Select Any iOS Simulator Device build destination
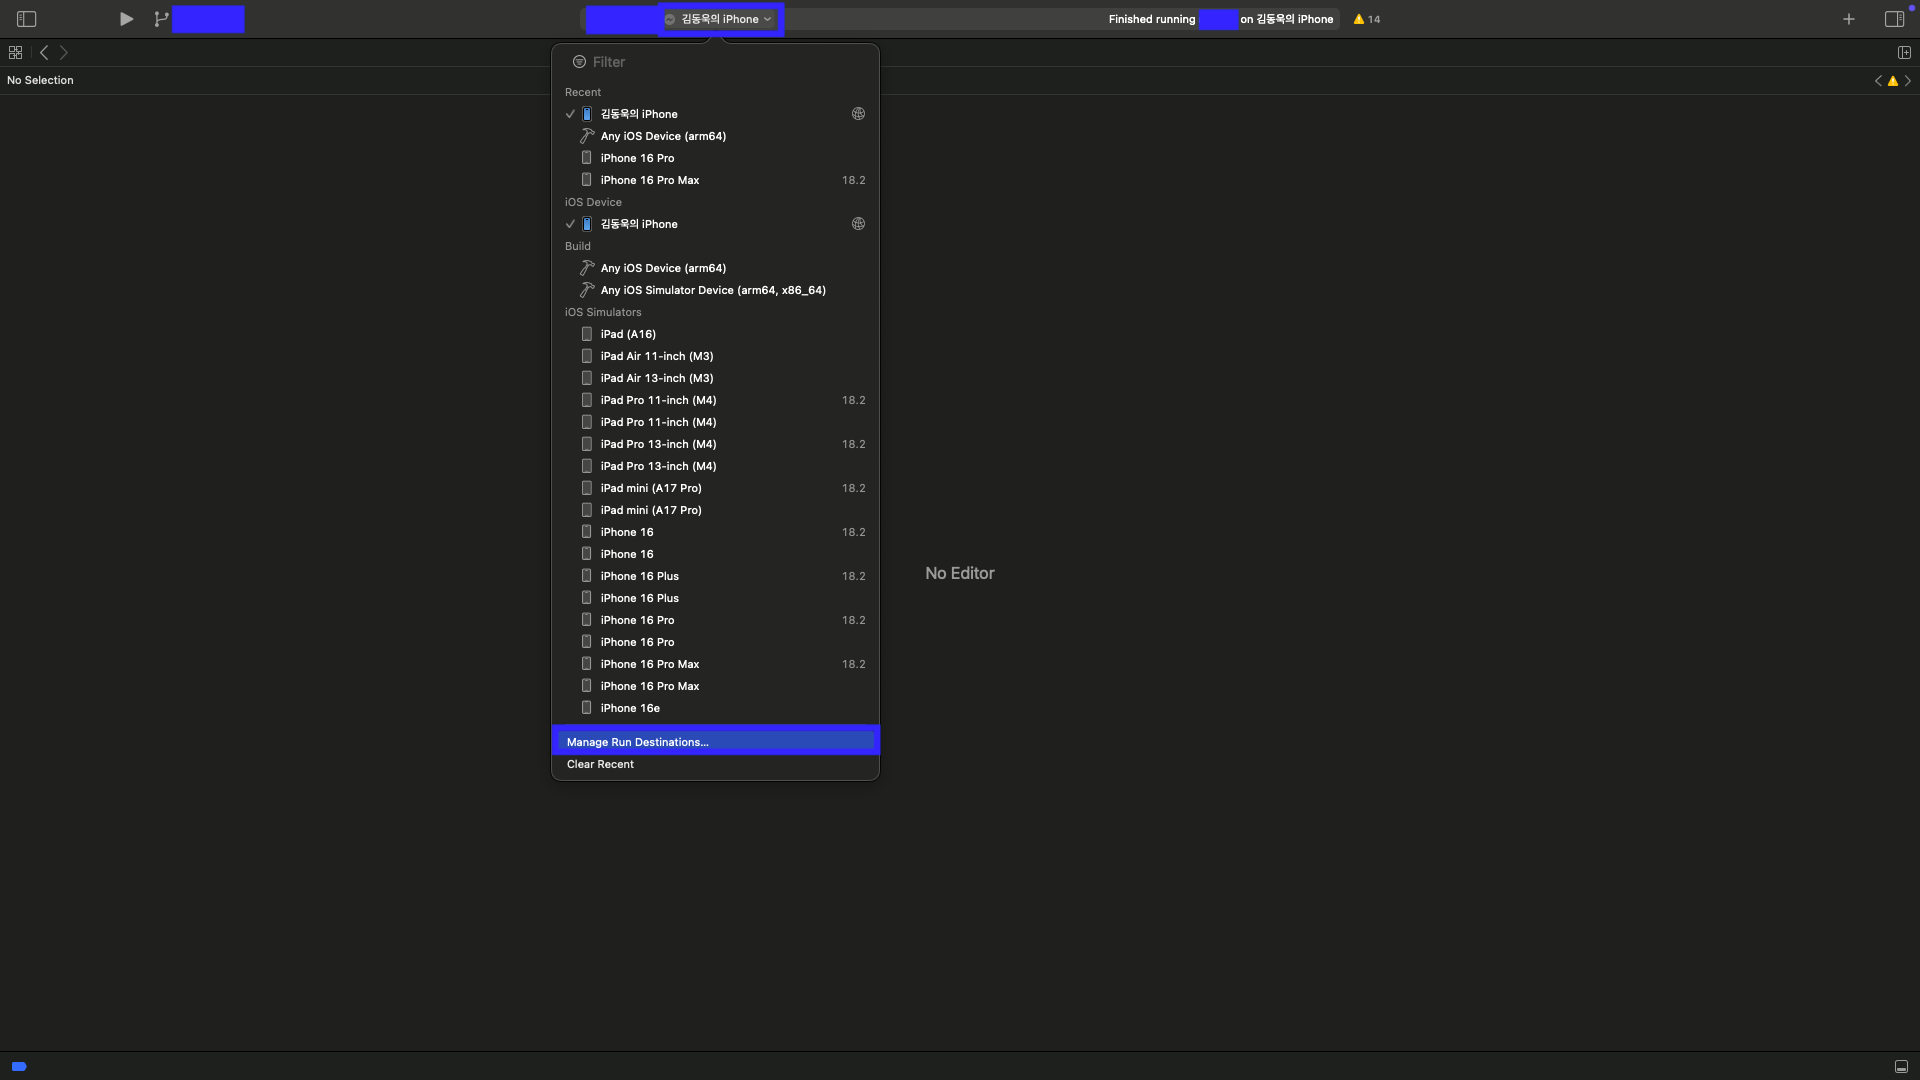Viewport: 1920px width, 1080px height. point(712,290)
